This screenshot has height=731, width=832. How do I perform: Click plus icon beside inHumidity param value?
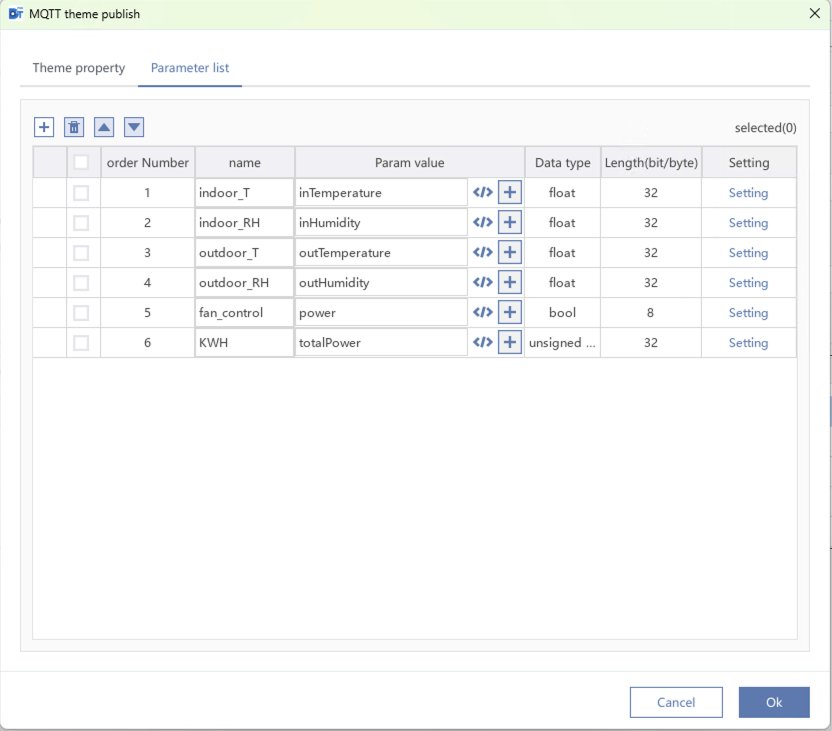pos(510,223)
